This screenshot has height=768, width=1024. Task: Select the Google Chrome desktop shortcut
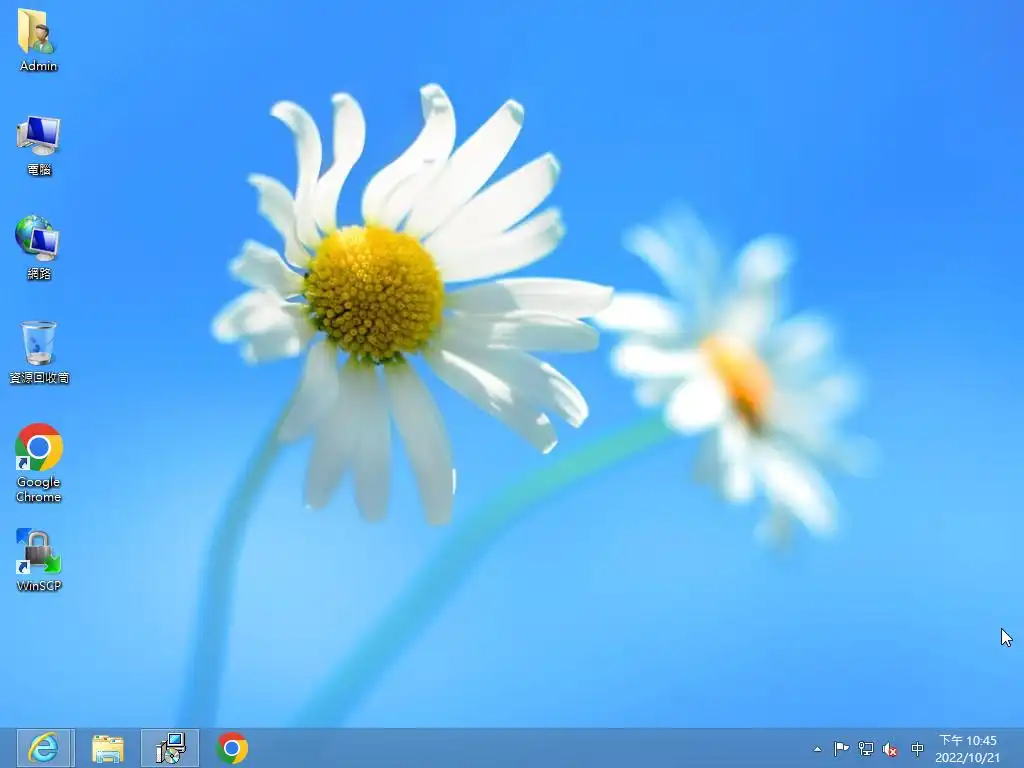point(39,463)
